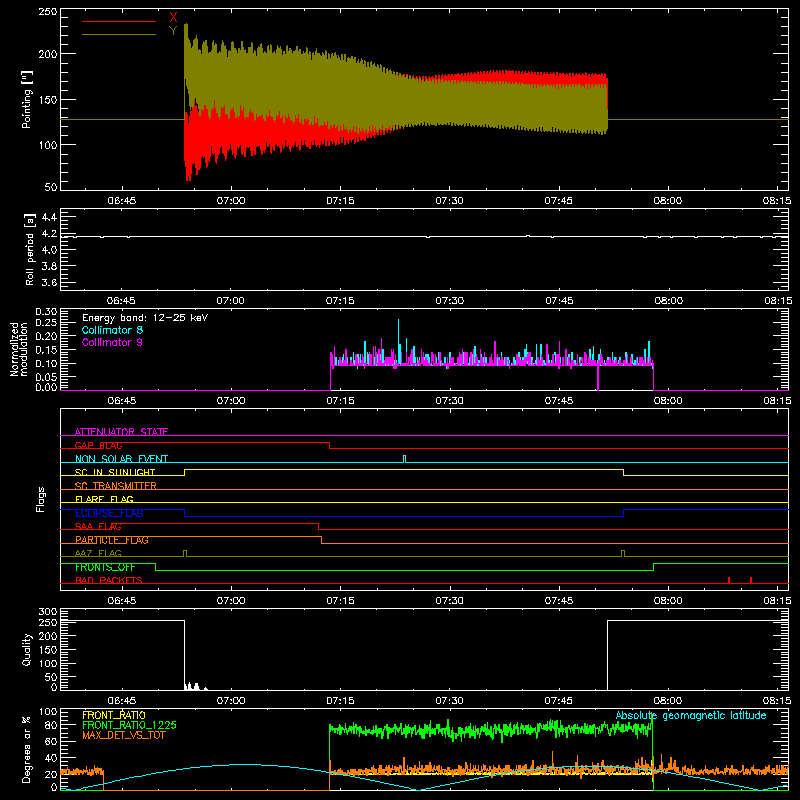Click the 250 tick on Pointing axis
The width and height of the screenshot is (800, 800).
(48, 11)
